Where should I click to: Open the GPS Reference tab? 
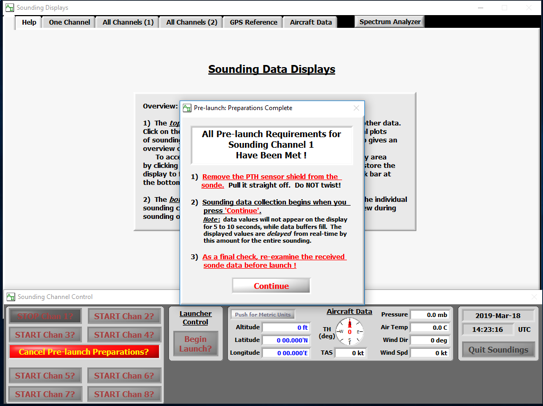click(x=253, y=22)
